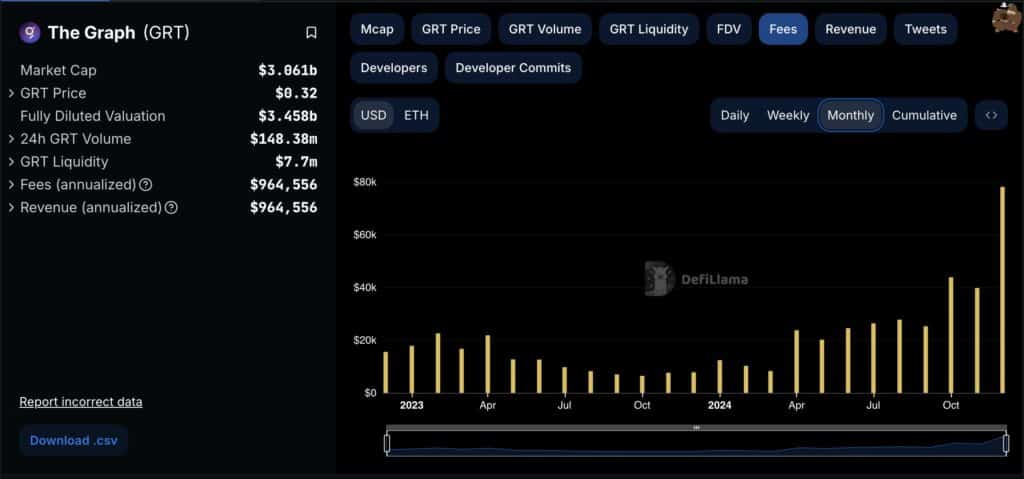Switch chart denomination to USD
The image size is (1024, 479).
pyautogui.click(x=374, y=116)
